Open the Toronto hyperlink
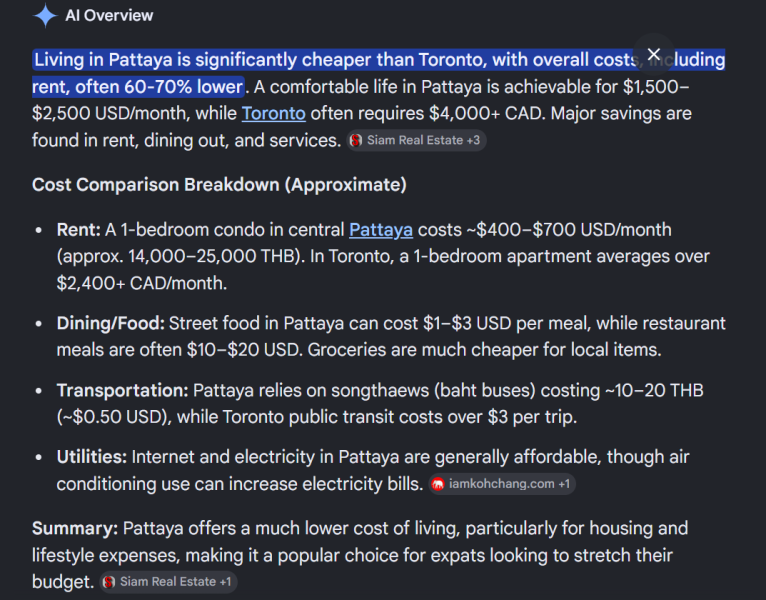 pyautogui.click(x=274, y=113)
